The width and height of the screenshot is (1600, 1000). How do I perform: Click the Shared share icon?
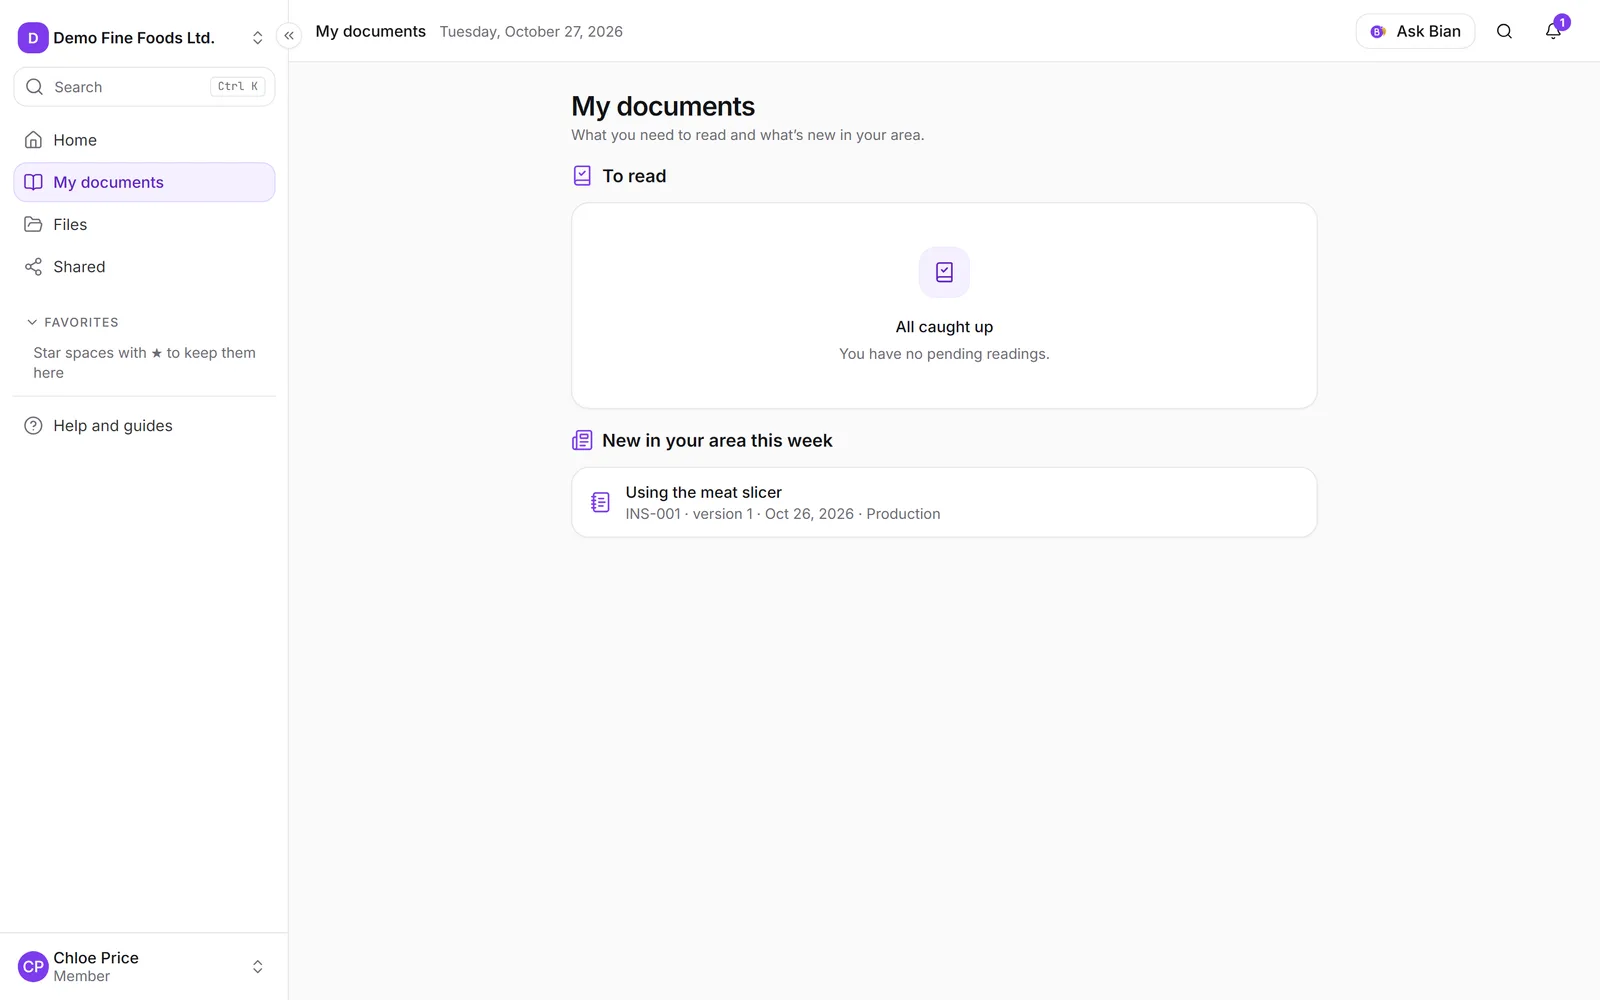33,267
